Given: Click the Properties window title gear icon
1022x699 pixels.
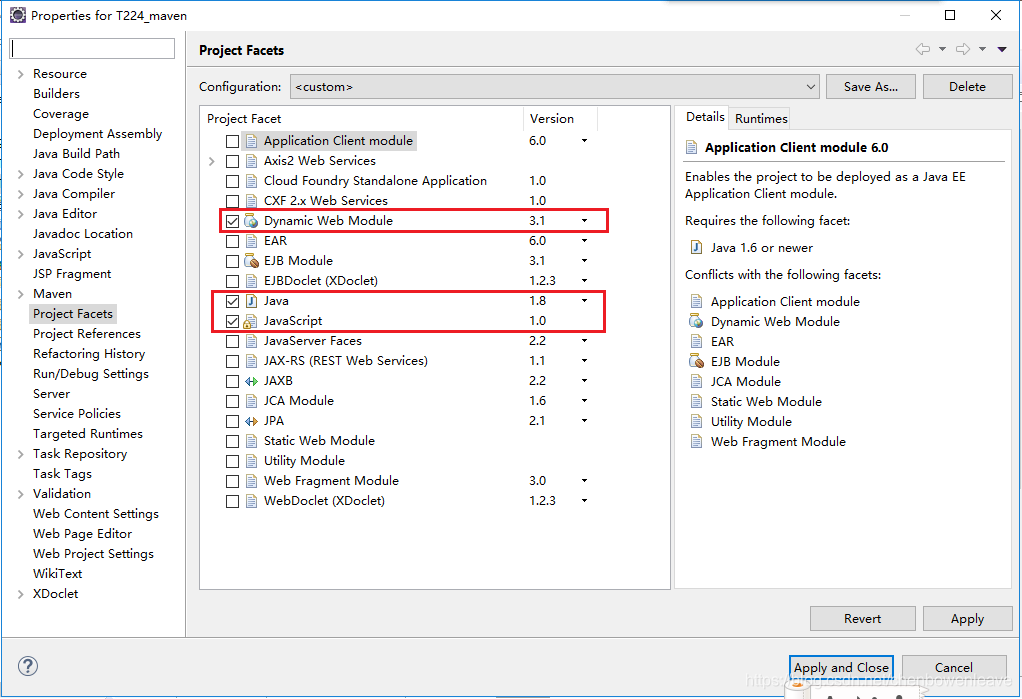Looking at the screenshot, I should click(18, 15).
